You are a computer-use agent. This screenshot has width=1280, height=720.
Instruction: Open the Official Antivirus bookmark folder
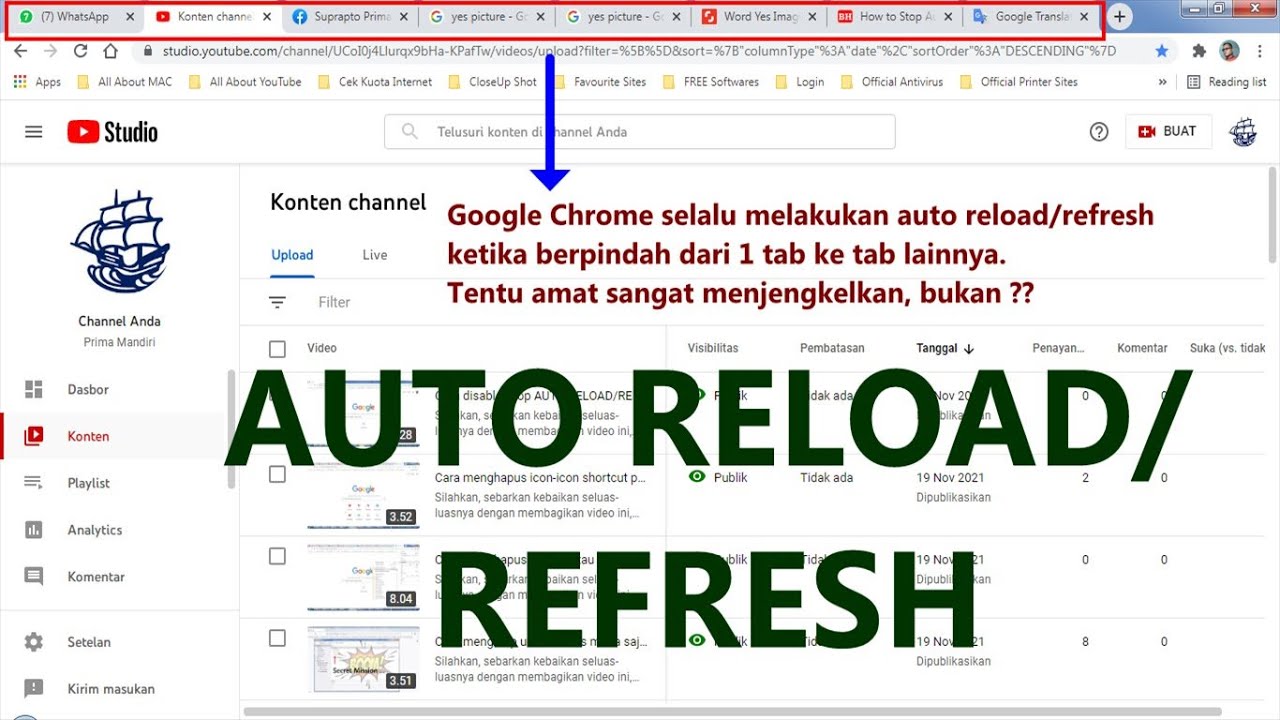892,82
